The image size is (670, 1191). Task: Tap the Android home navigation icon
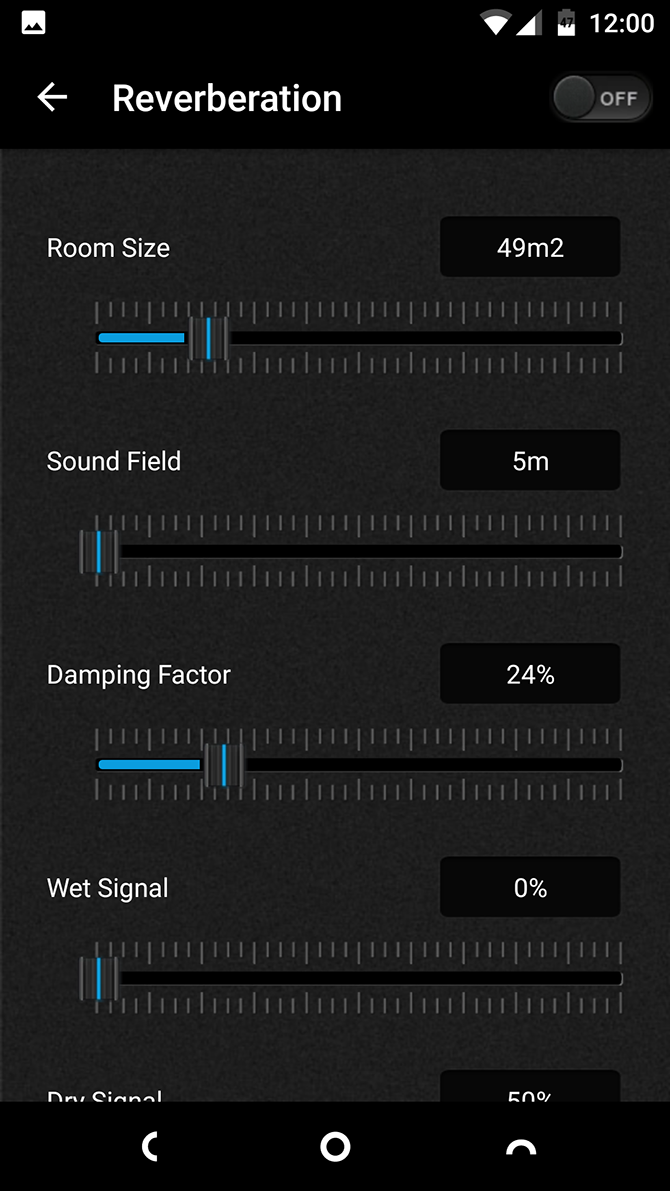tap(335, 1147)
